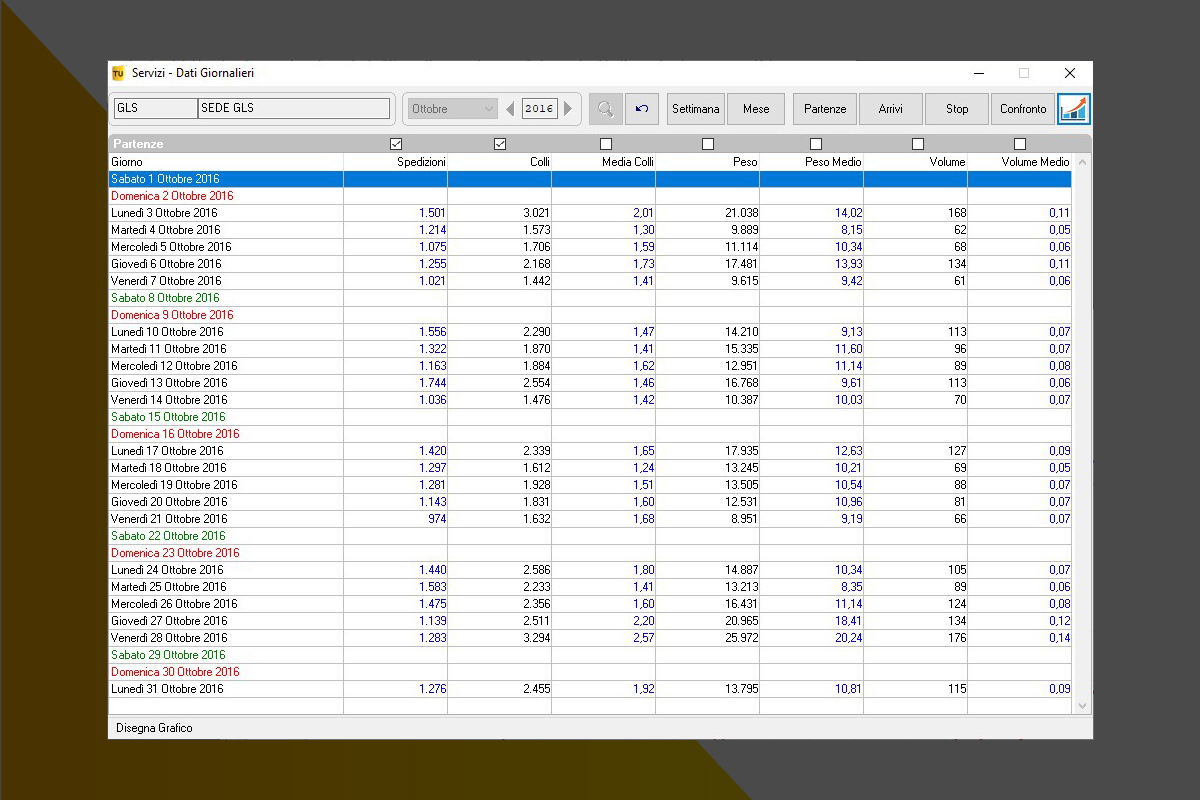Image resolution: width=1200 pixels, height=800 pixels.
Task: Click the chart graph icon button
Action: point(1073,109)
